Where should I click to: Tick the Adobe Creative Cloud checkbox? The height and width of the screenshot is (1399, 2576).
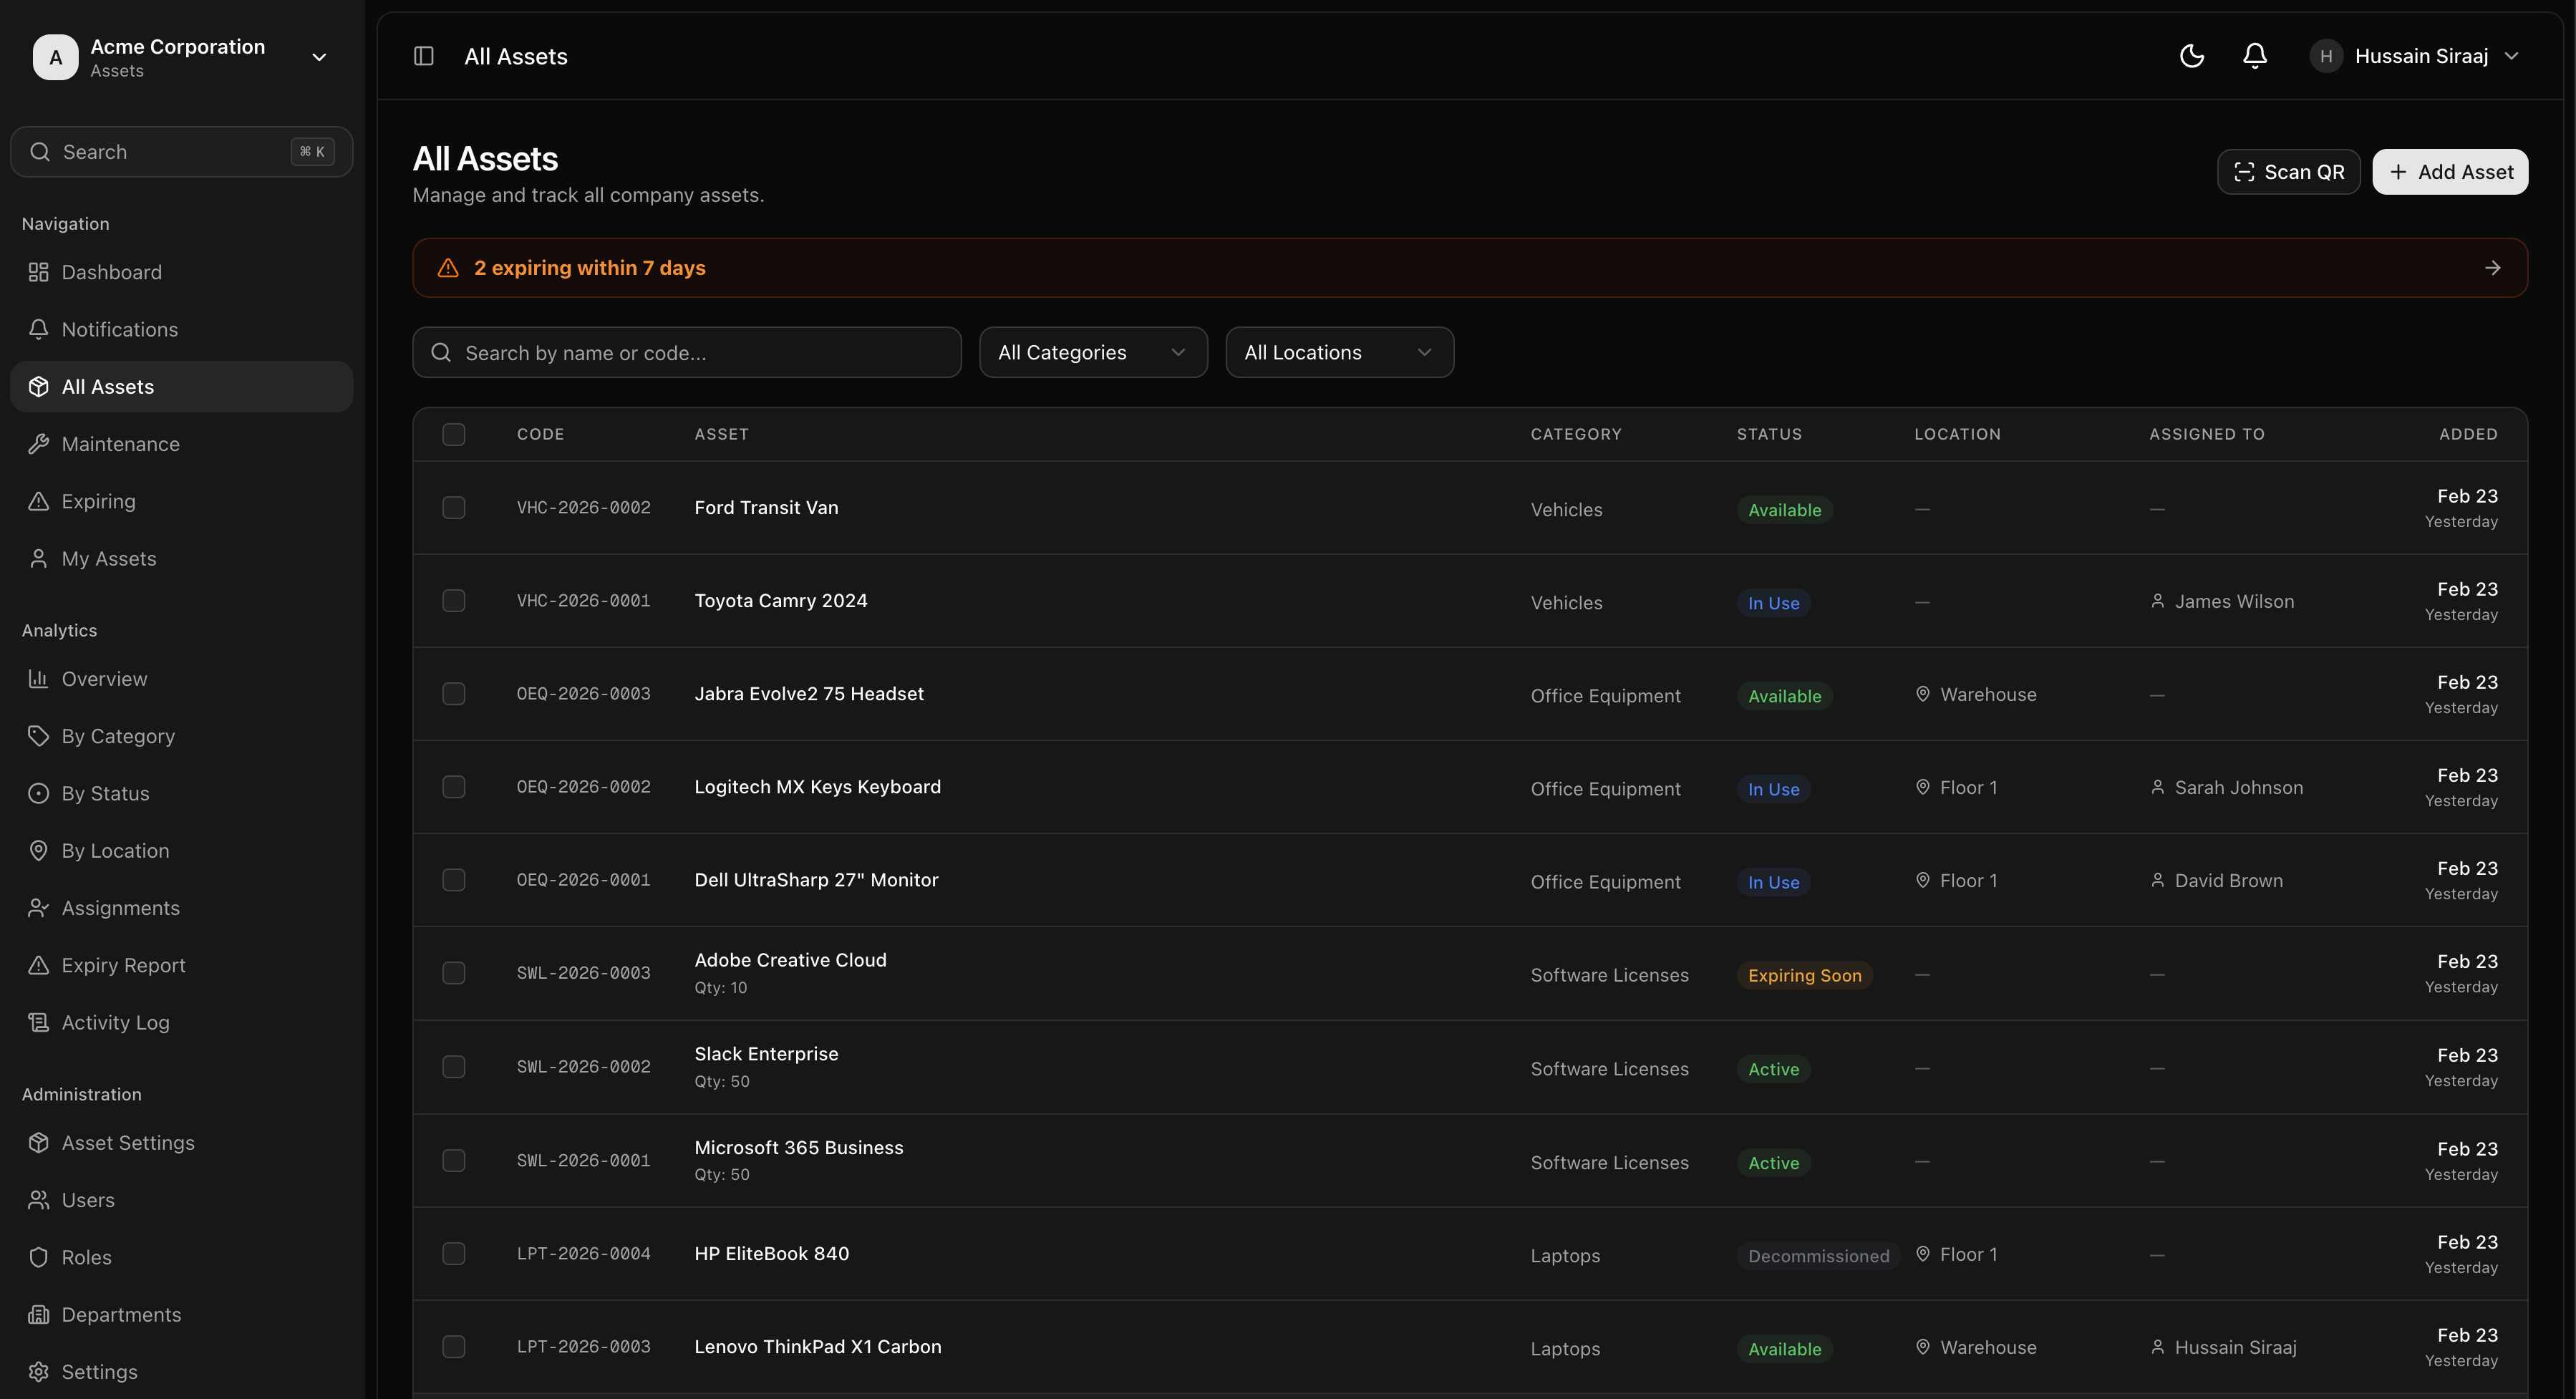click(454, 972)
